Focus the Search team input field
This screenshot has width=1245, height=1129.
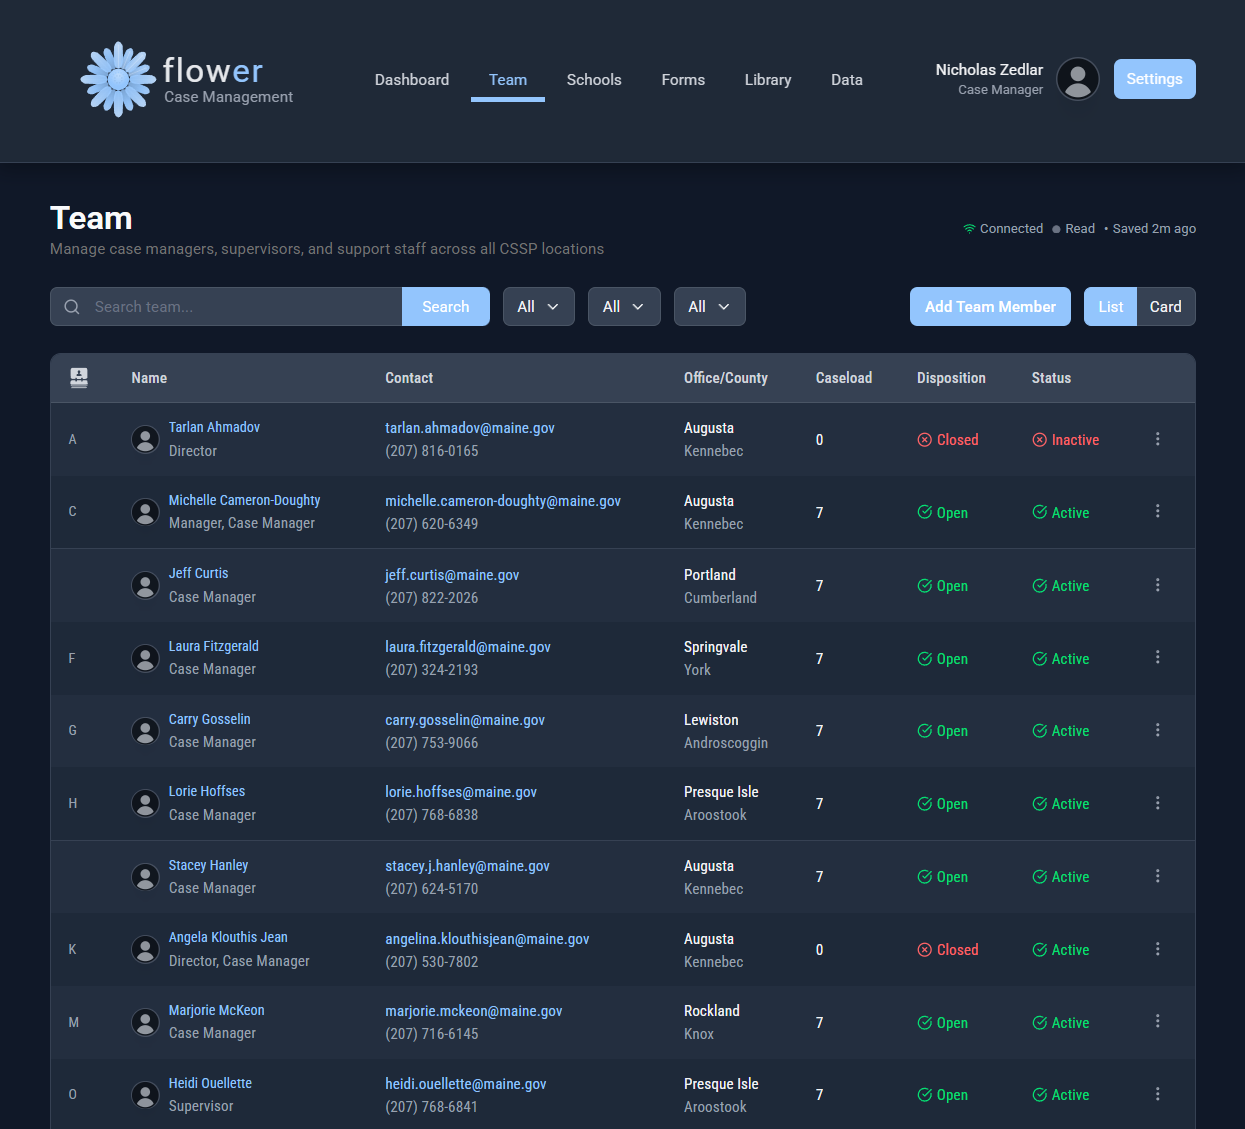point(240,307)
